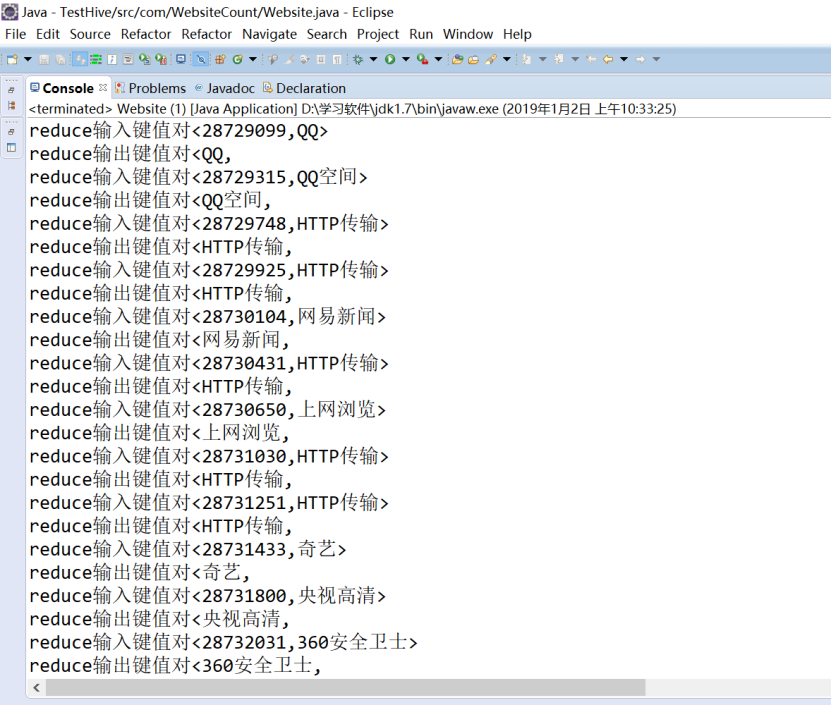Open the Search menu
Image resolution: width=831 pixels, height=706 pixels.
(326, 34)
